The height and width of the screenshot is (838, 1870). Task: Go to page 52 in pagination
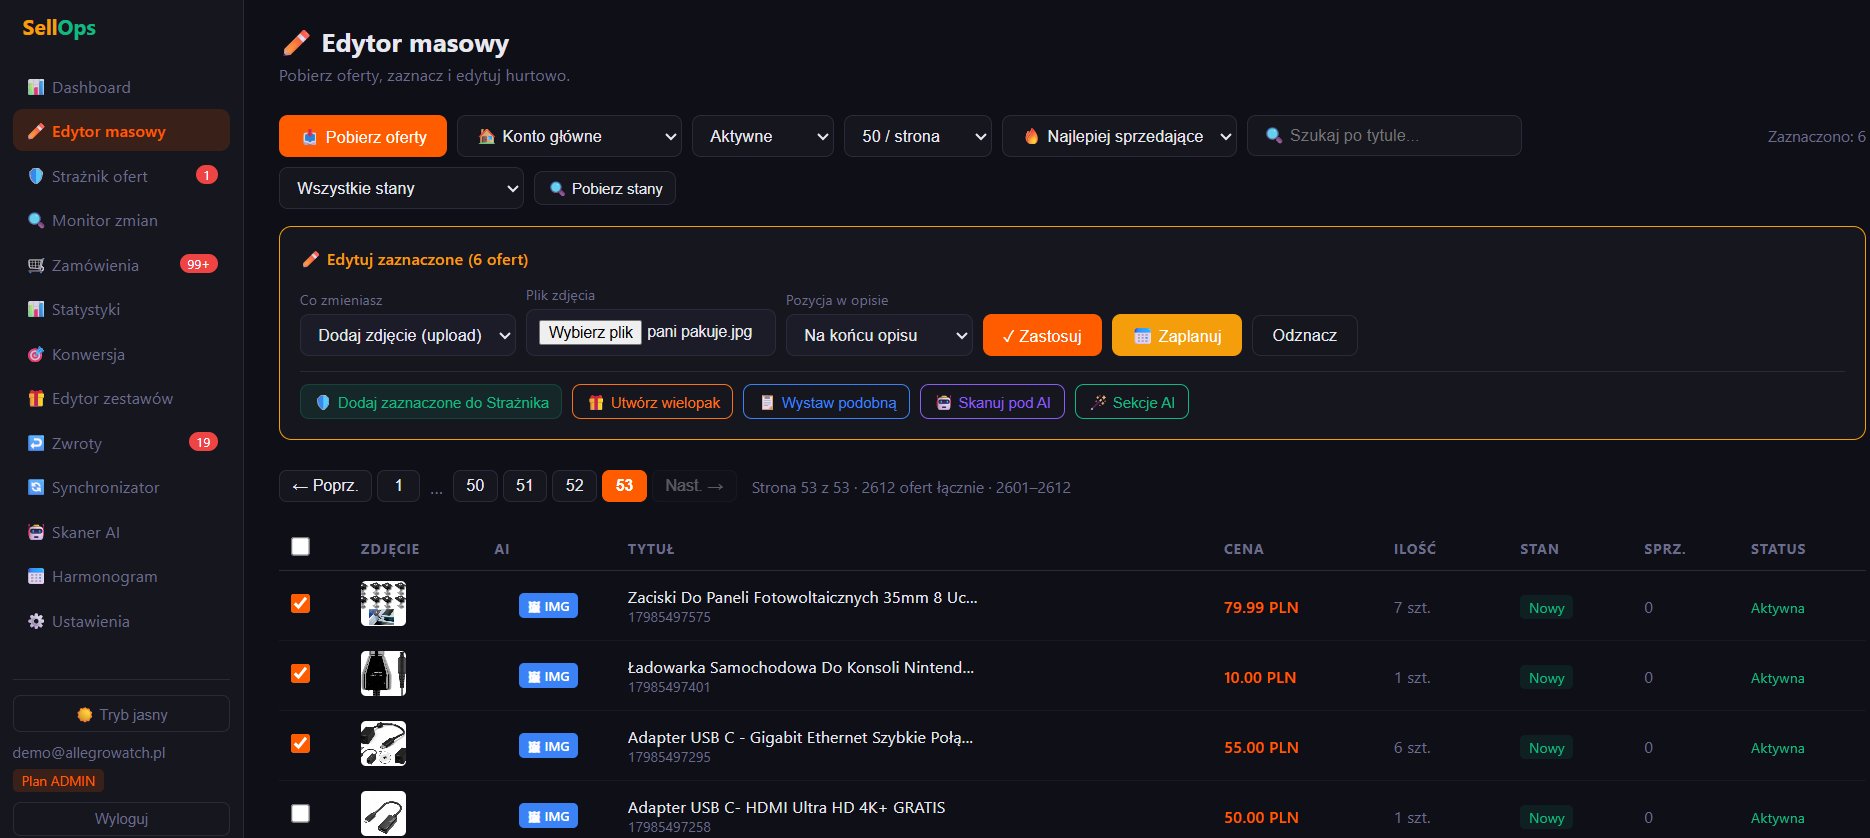[574, 485]
